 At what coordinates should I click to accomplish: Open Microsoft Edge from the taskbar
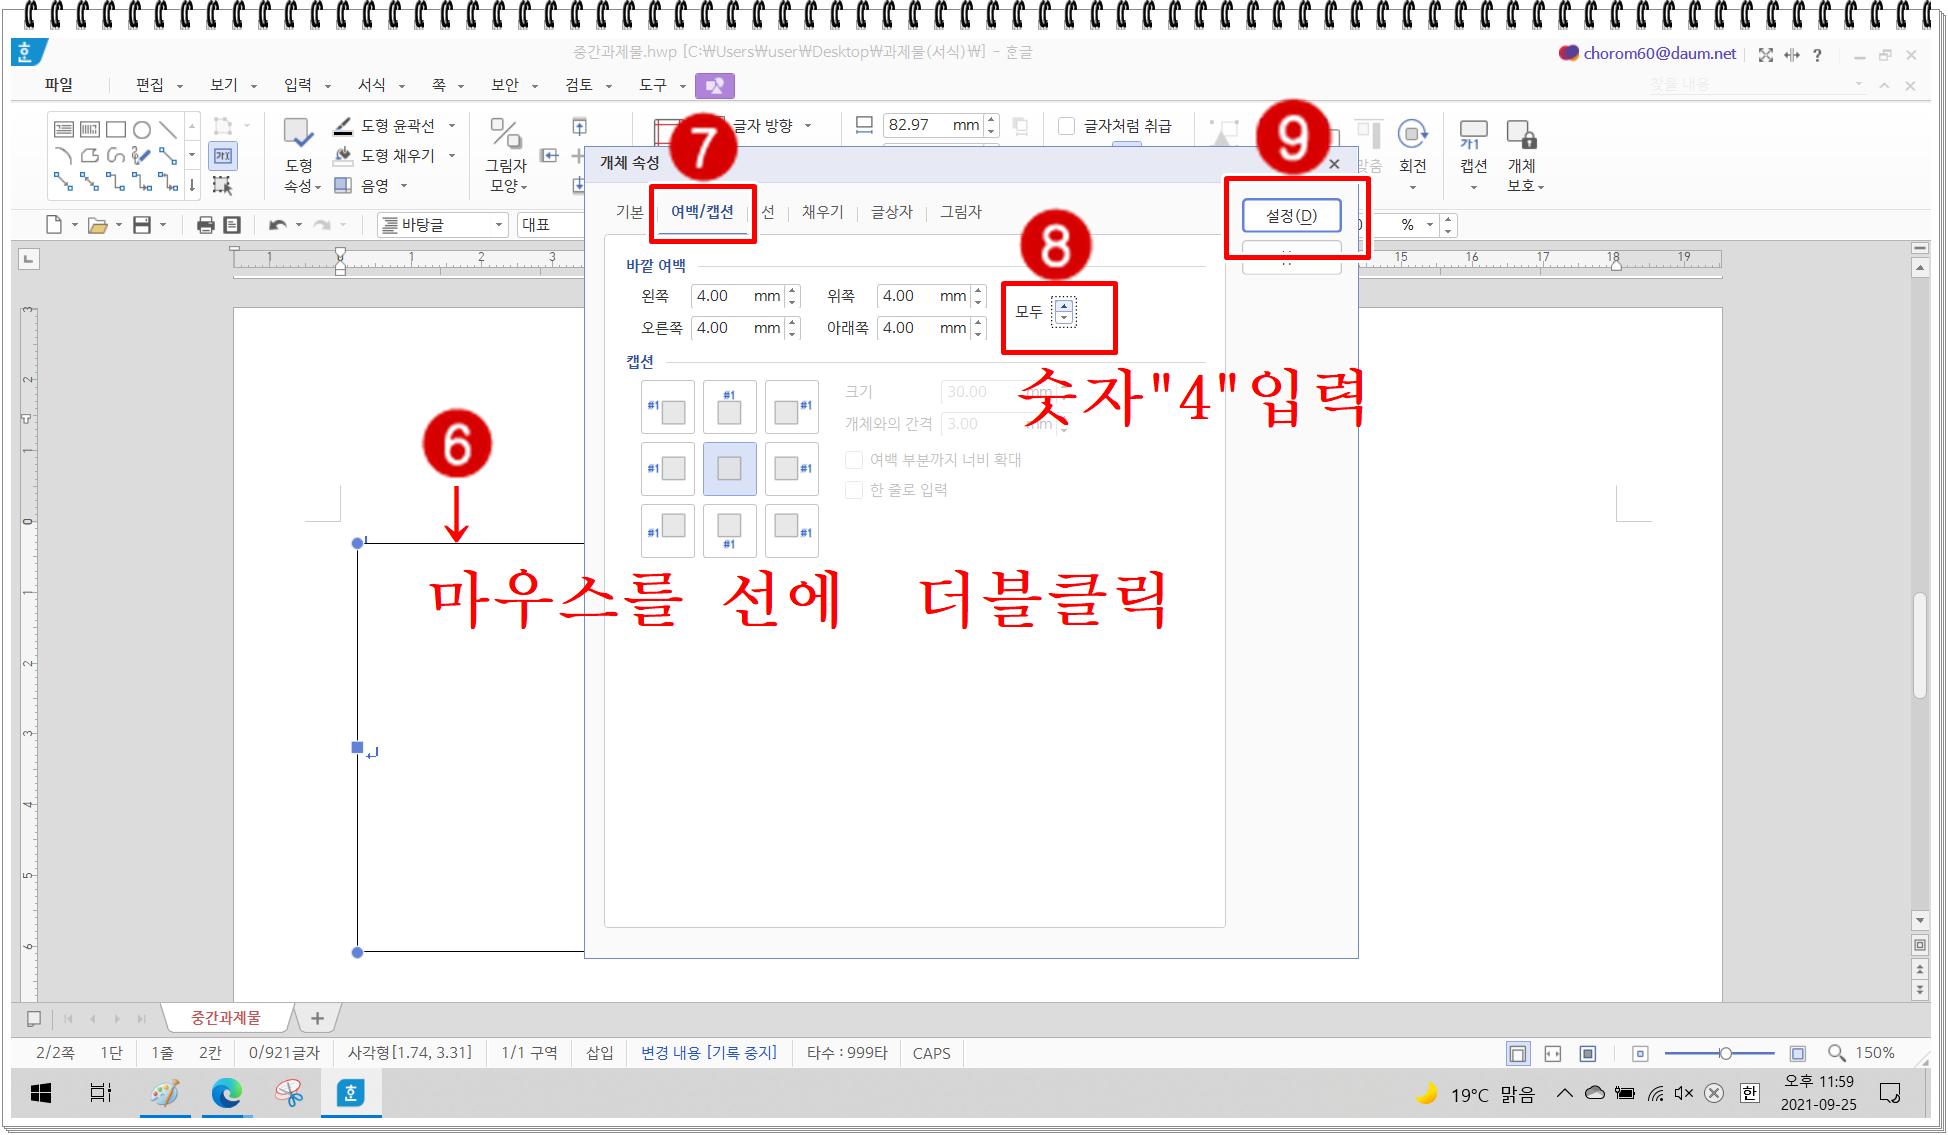(227, 1093)
